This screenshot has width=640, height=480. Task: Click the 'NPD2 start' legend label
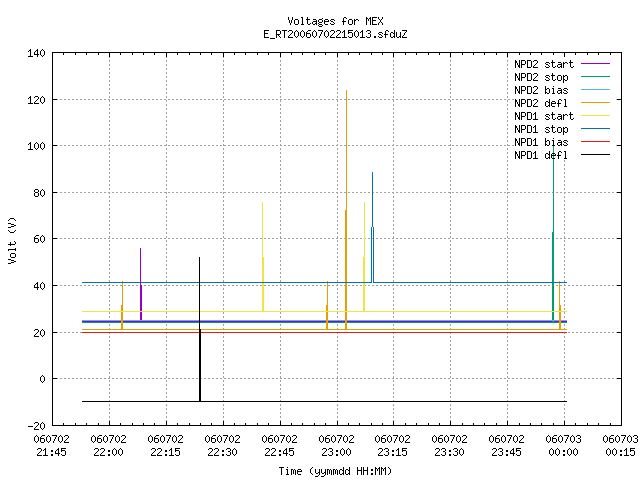(x=544, y=64)
